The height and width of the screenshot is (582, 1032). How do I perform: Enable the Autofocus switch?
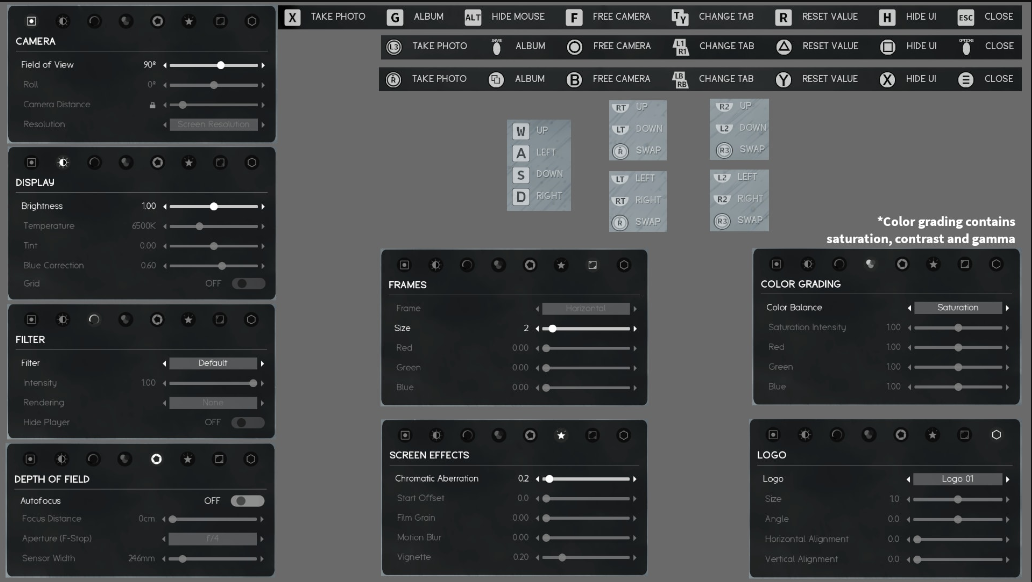tap(247, 501)
